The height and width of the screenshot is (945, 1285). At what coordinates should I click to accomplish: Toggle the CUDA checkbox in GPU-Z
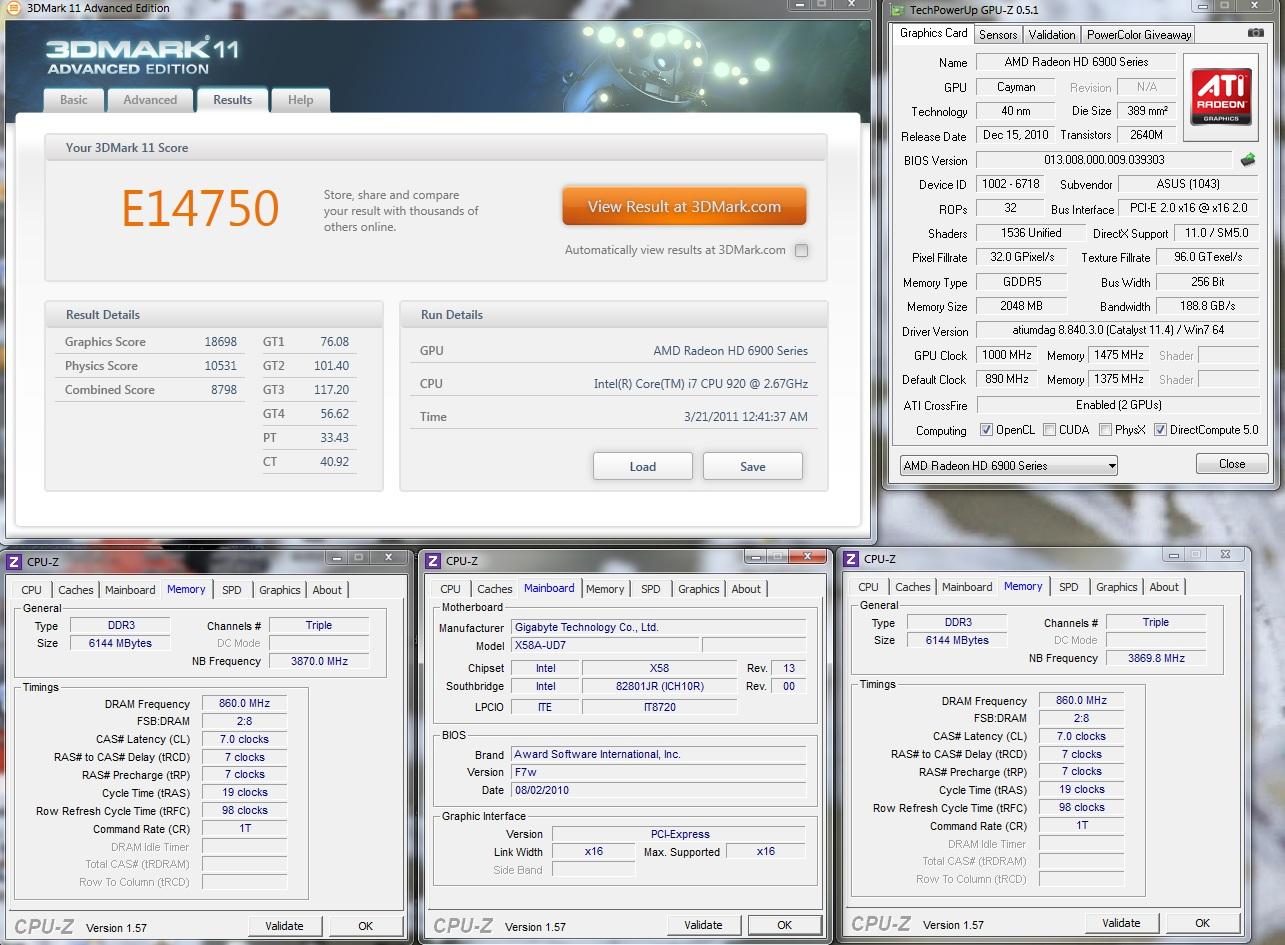[1049, 430]
